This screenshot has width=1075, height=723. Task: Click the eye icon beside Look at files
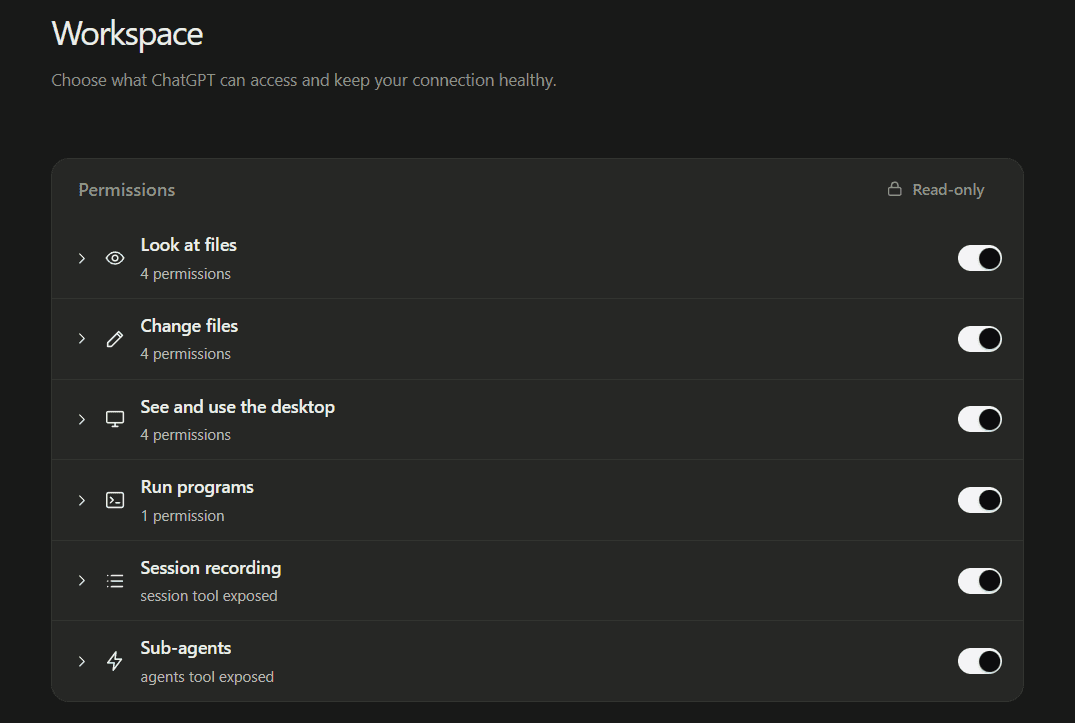point(115,258)
